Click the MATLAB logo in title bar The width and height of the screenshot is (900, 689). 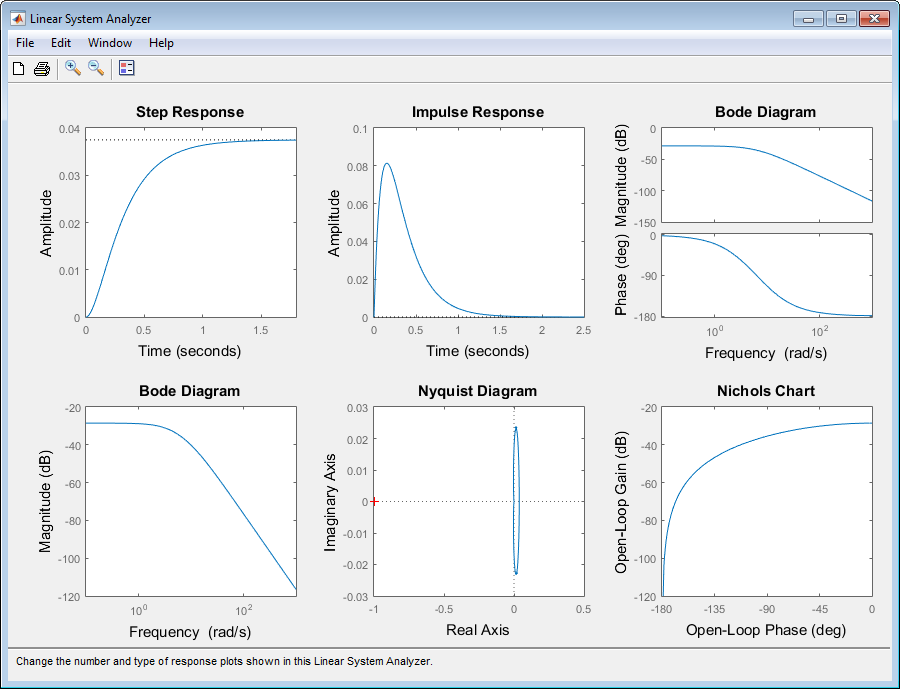pyautogui.click(x=17, y=19)
